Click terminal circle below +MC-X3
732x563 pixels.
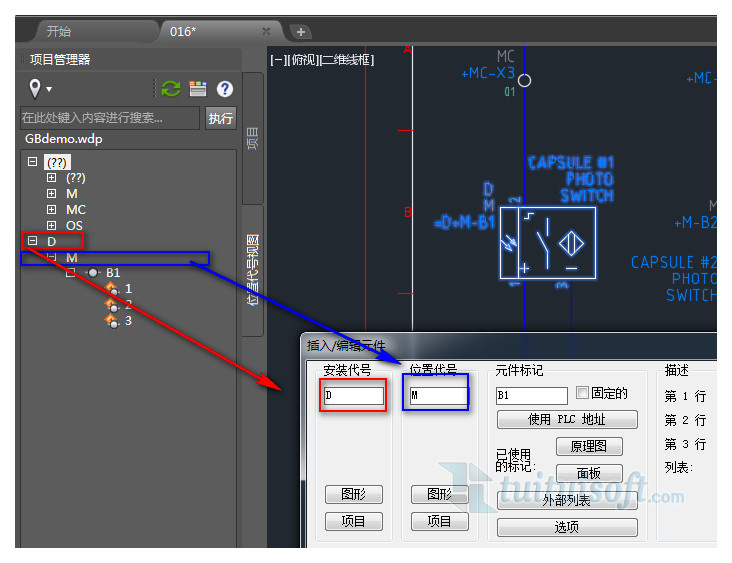[524, 80]
